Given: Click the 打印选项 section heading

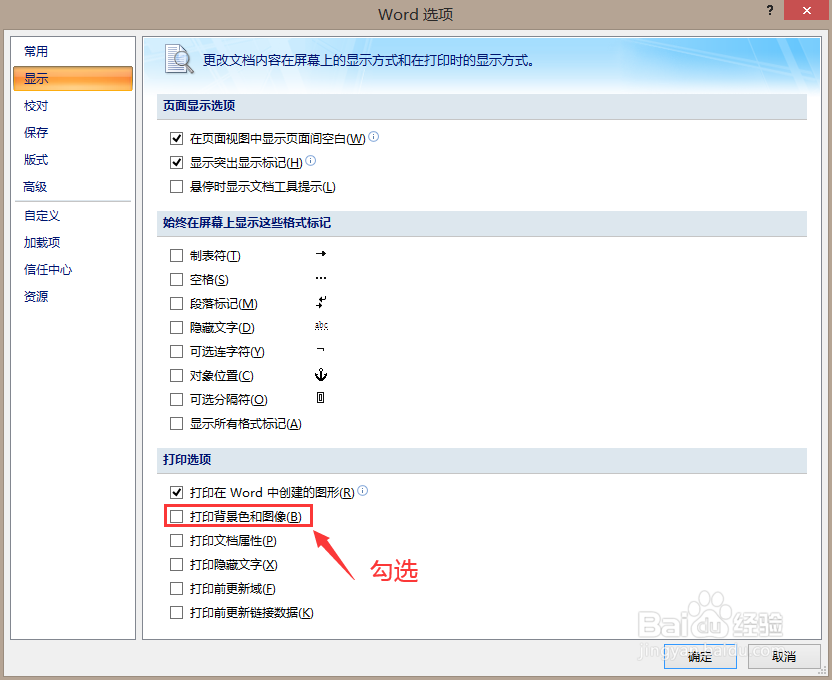Looking at the screenshot, I should pyautogui.click(x=187, y=459).
